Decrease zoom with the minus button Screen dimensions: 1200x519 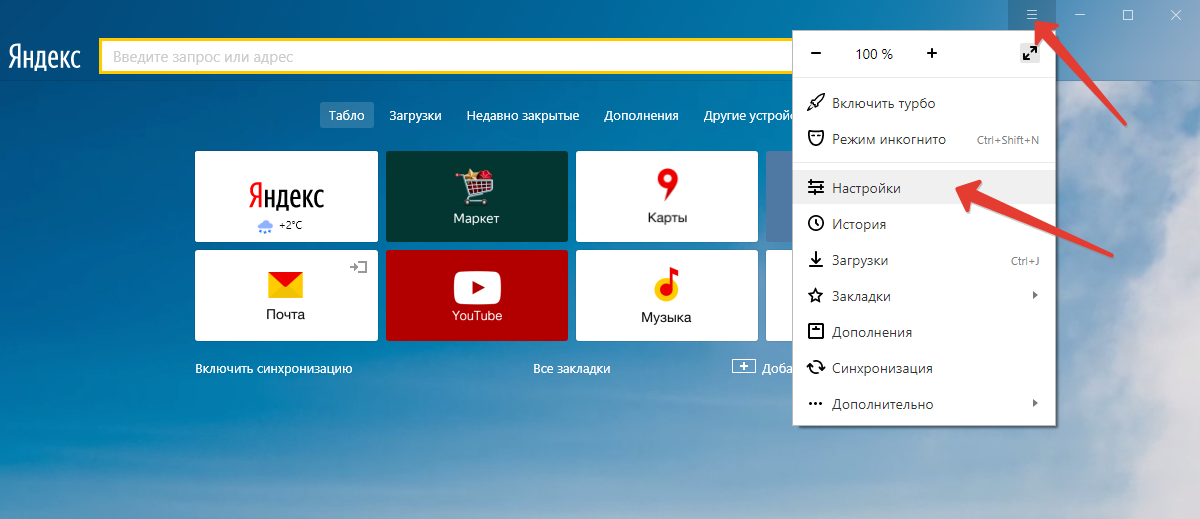(816, 54)
